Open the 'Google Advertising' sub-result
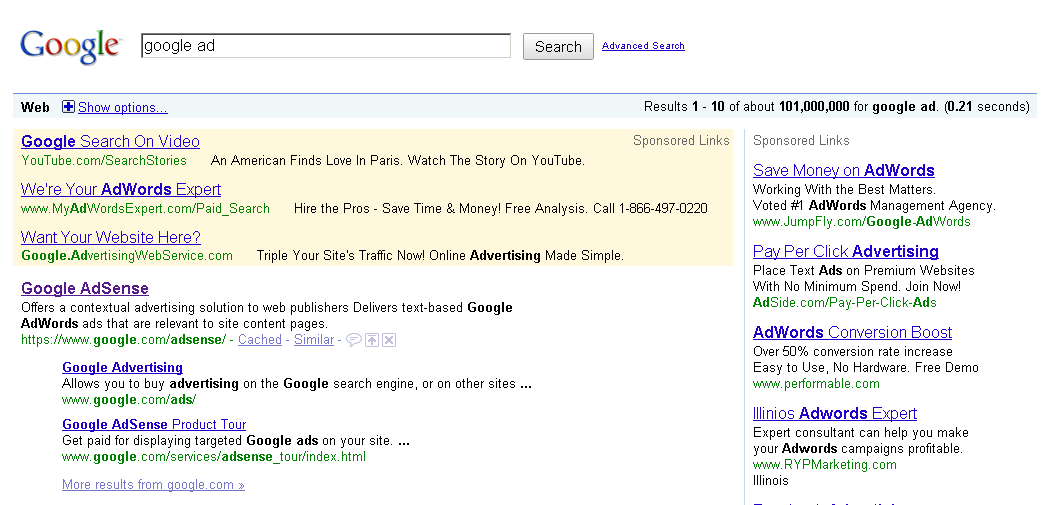 click(123, 368)
